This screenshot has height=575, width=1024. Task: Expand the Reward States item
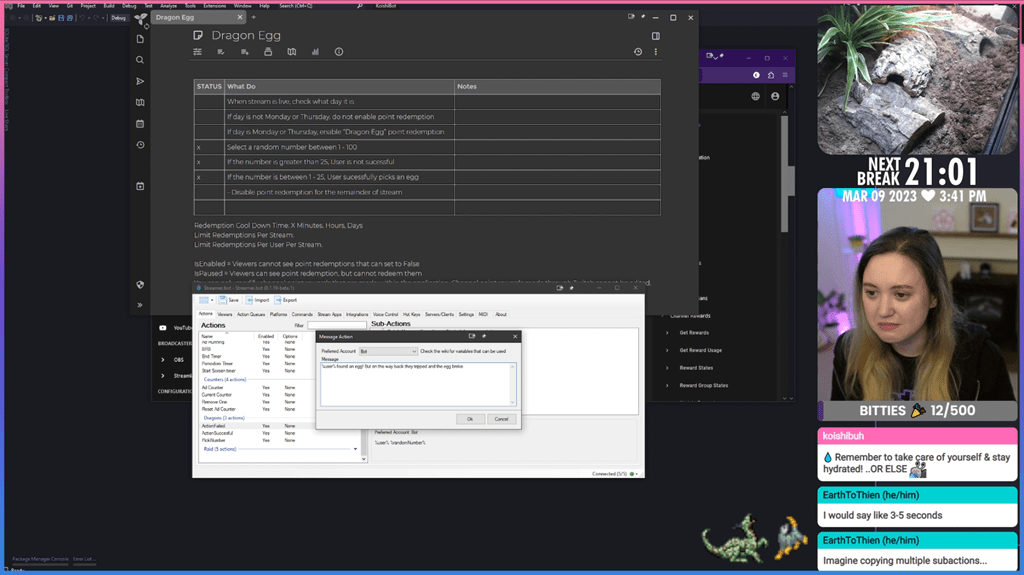667,368
